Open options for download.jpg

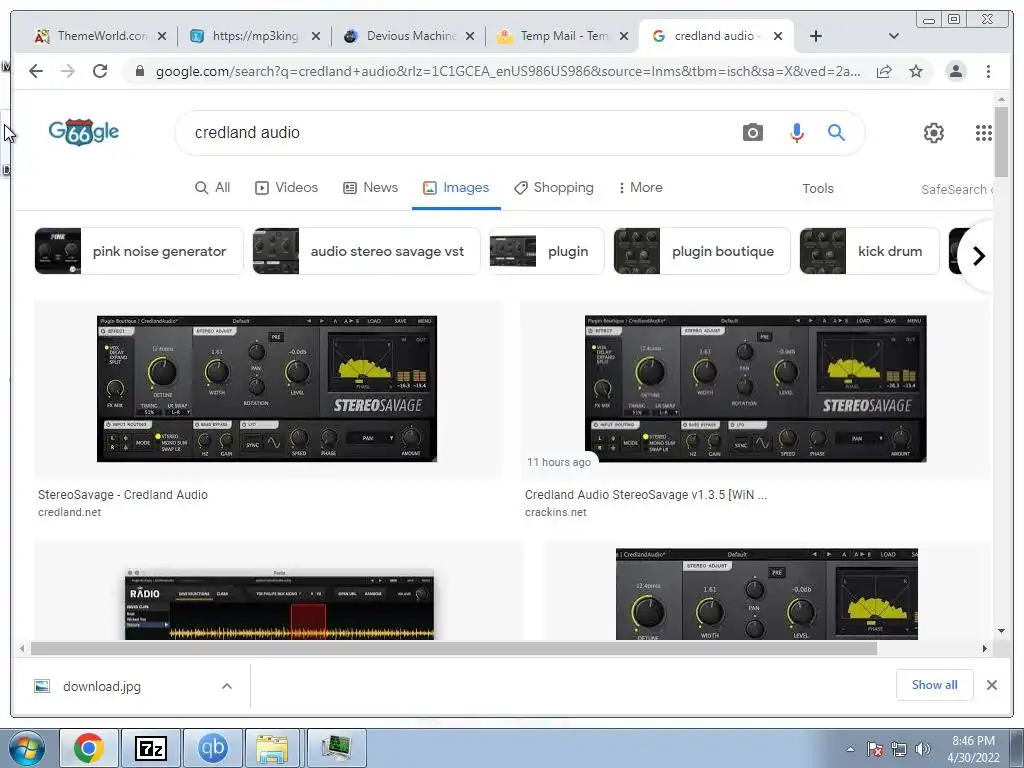coord(227,686)
